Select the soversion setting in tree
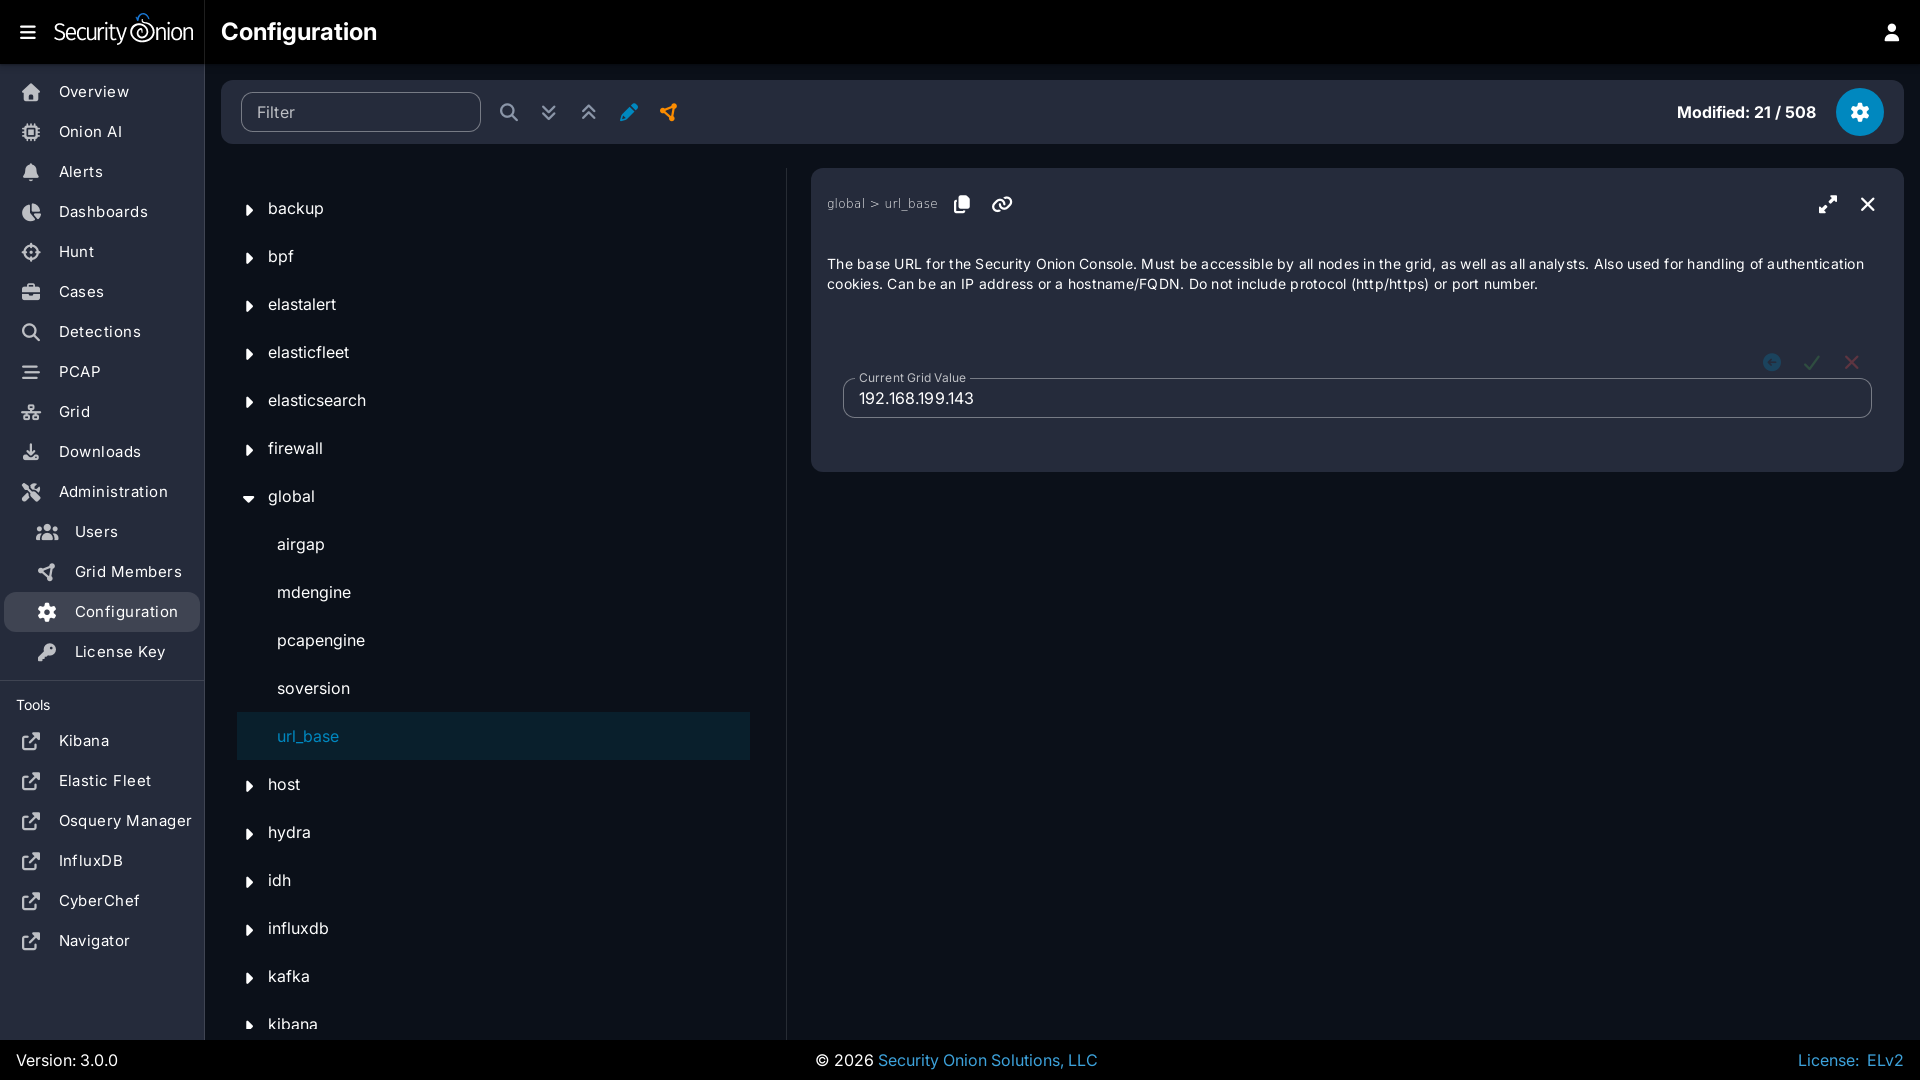This screenshot has height=1080, width=1920. [313, 688]
